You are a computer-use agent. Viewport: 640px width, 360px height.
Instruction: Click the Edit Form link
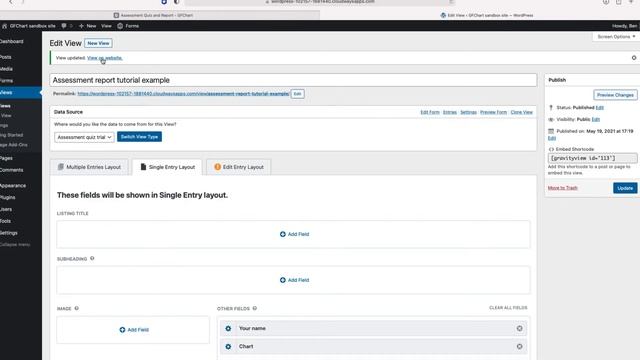[x=430, y=112]
